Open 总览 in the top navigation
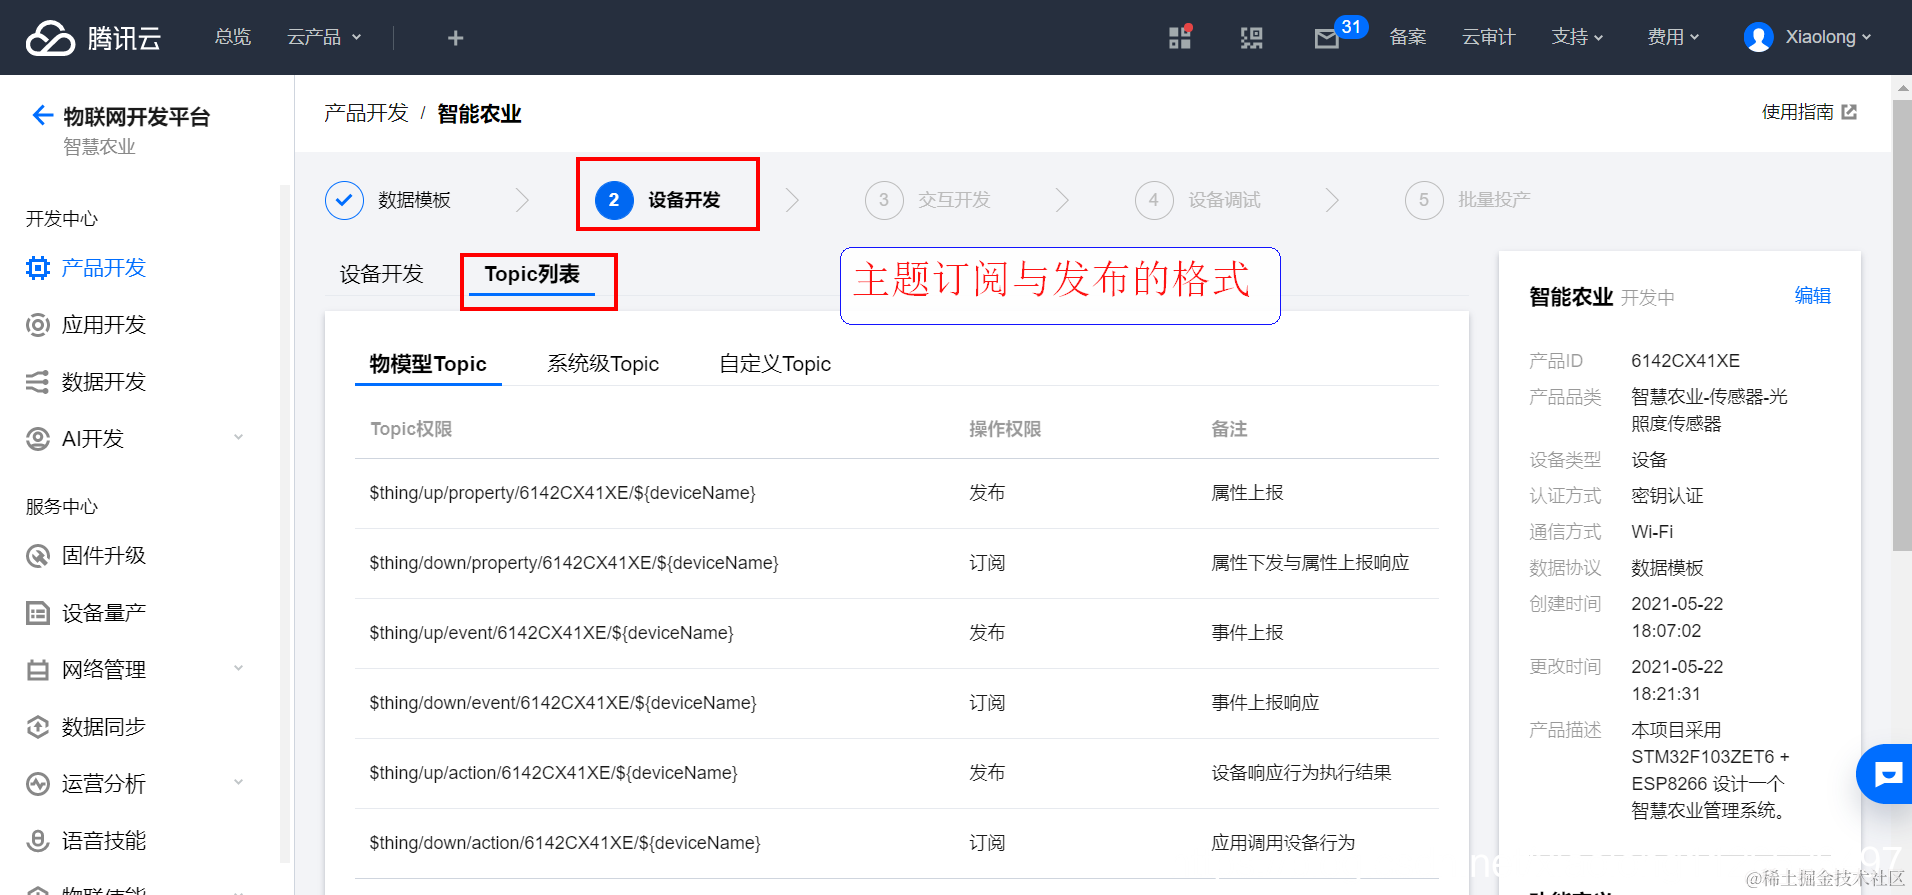 (x=233, y=37)
